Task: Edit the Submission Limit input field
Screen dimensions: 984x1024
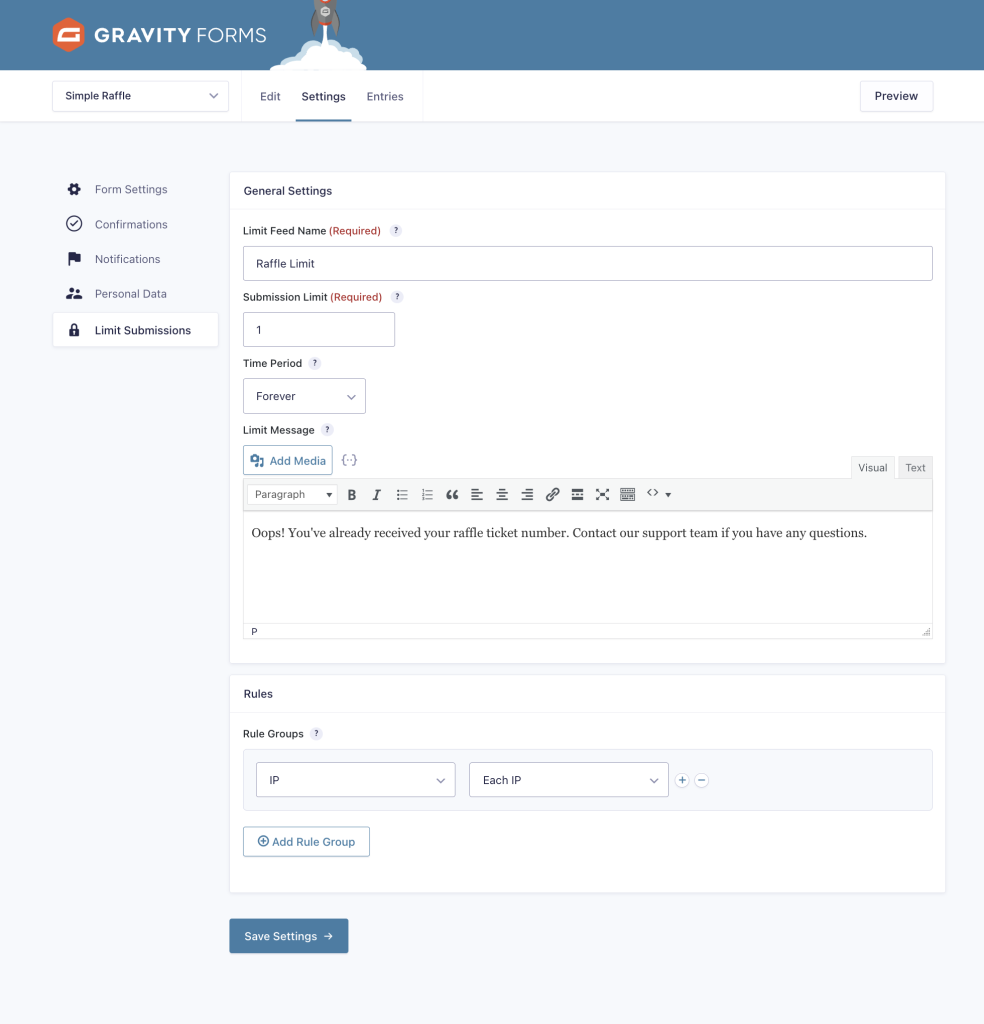Action: coord(318,329)
